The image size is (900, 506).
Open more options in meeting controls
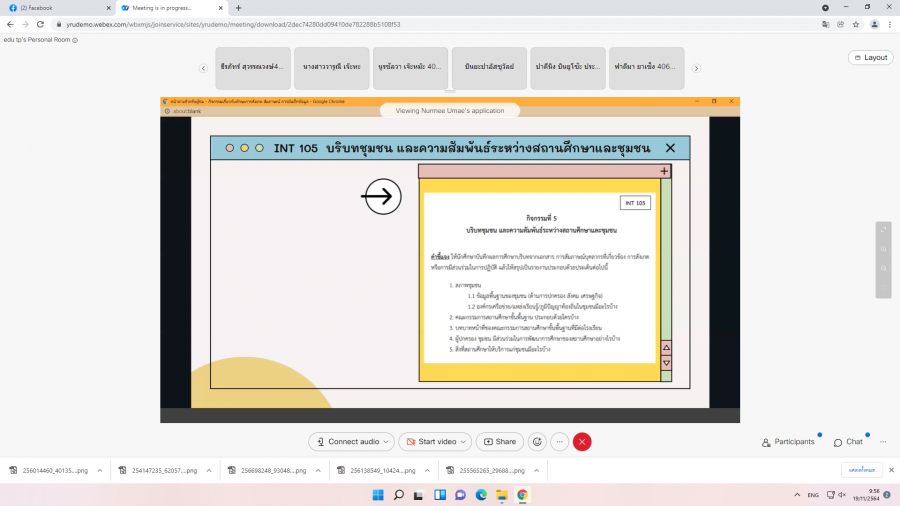[560, 442]
